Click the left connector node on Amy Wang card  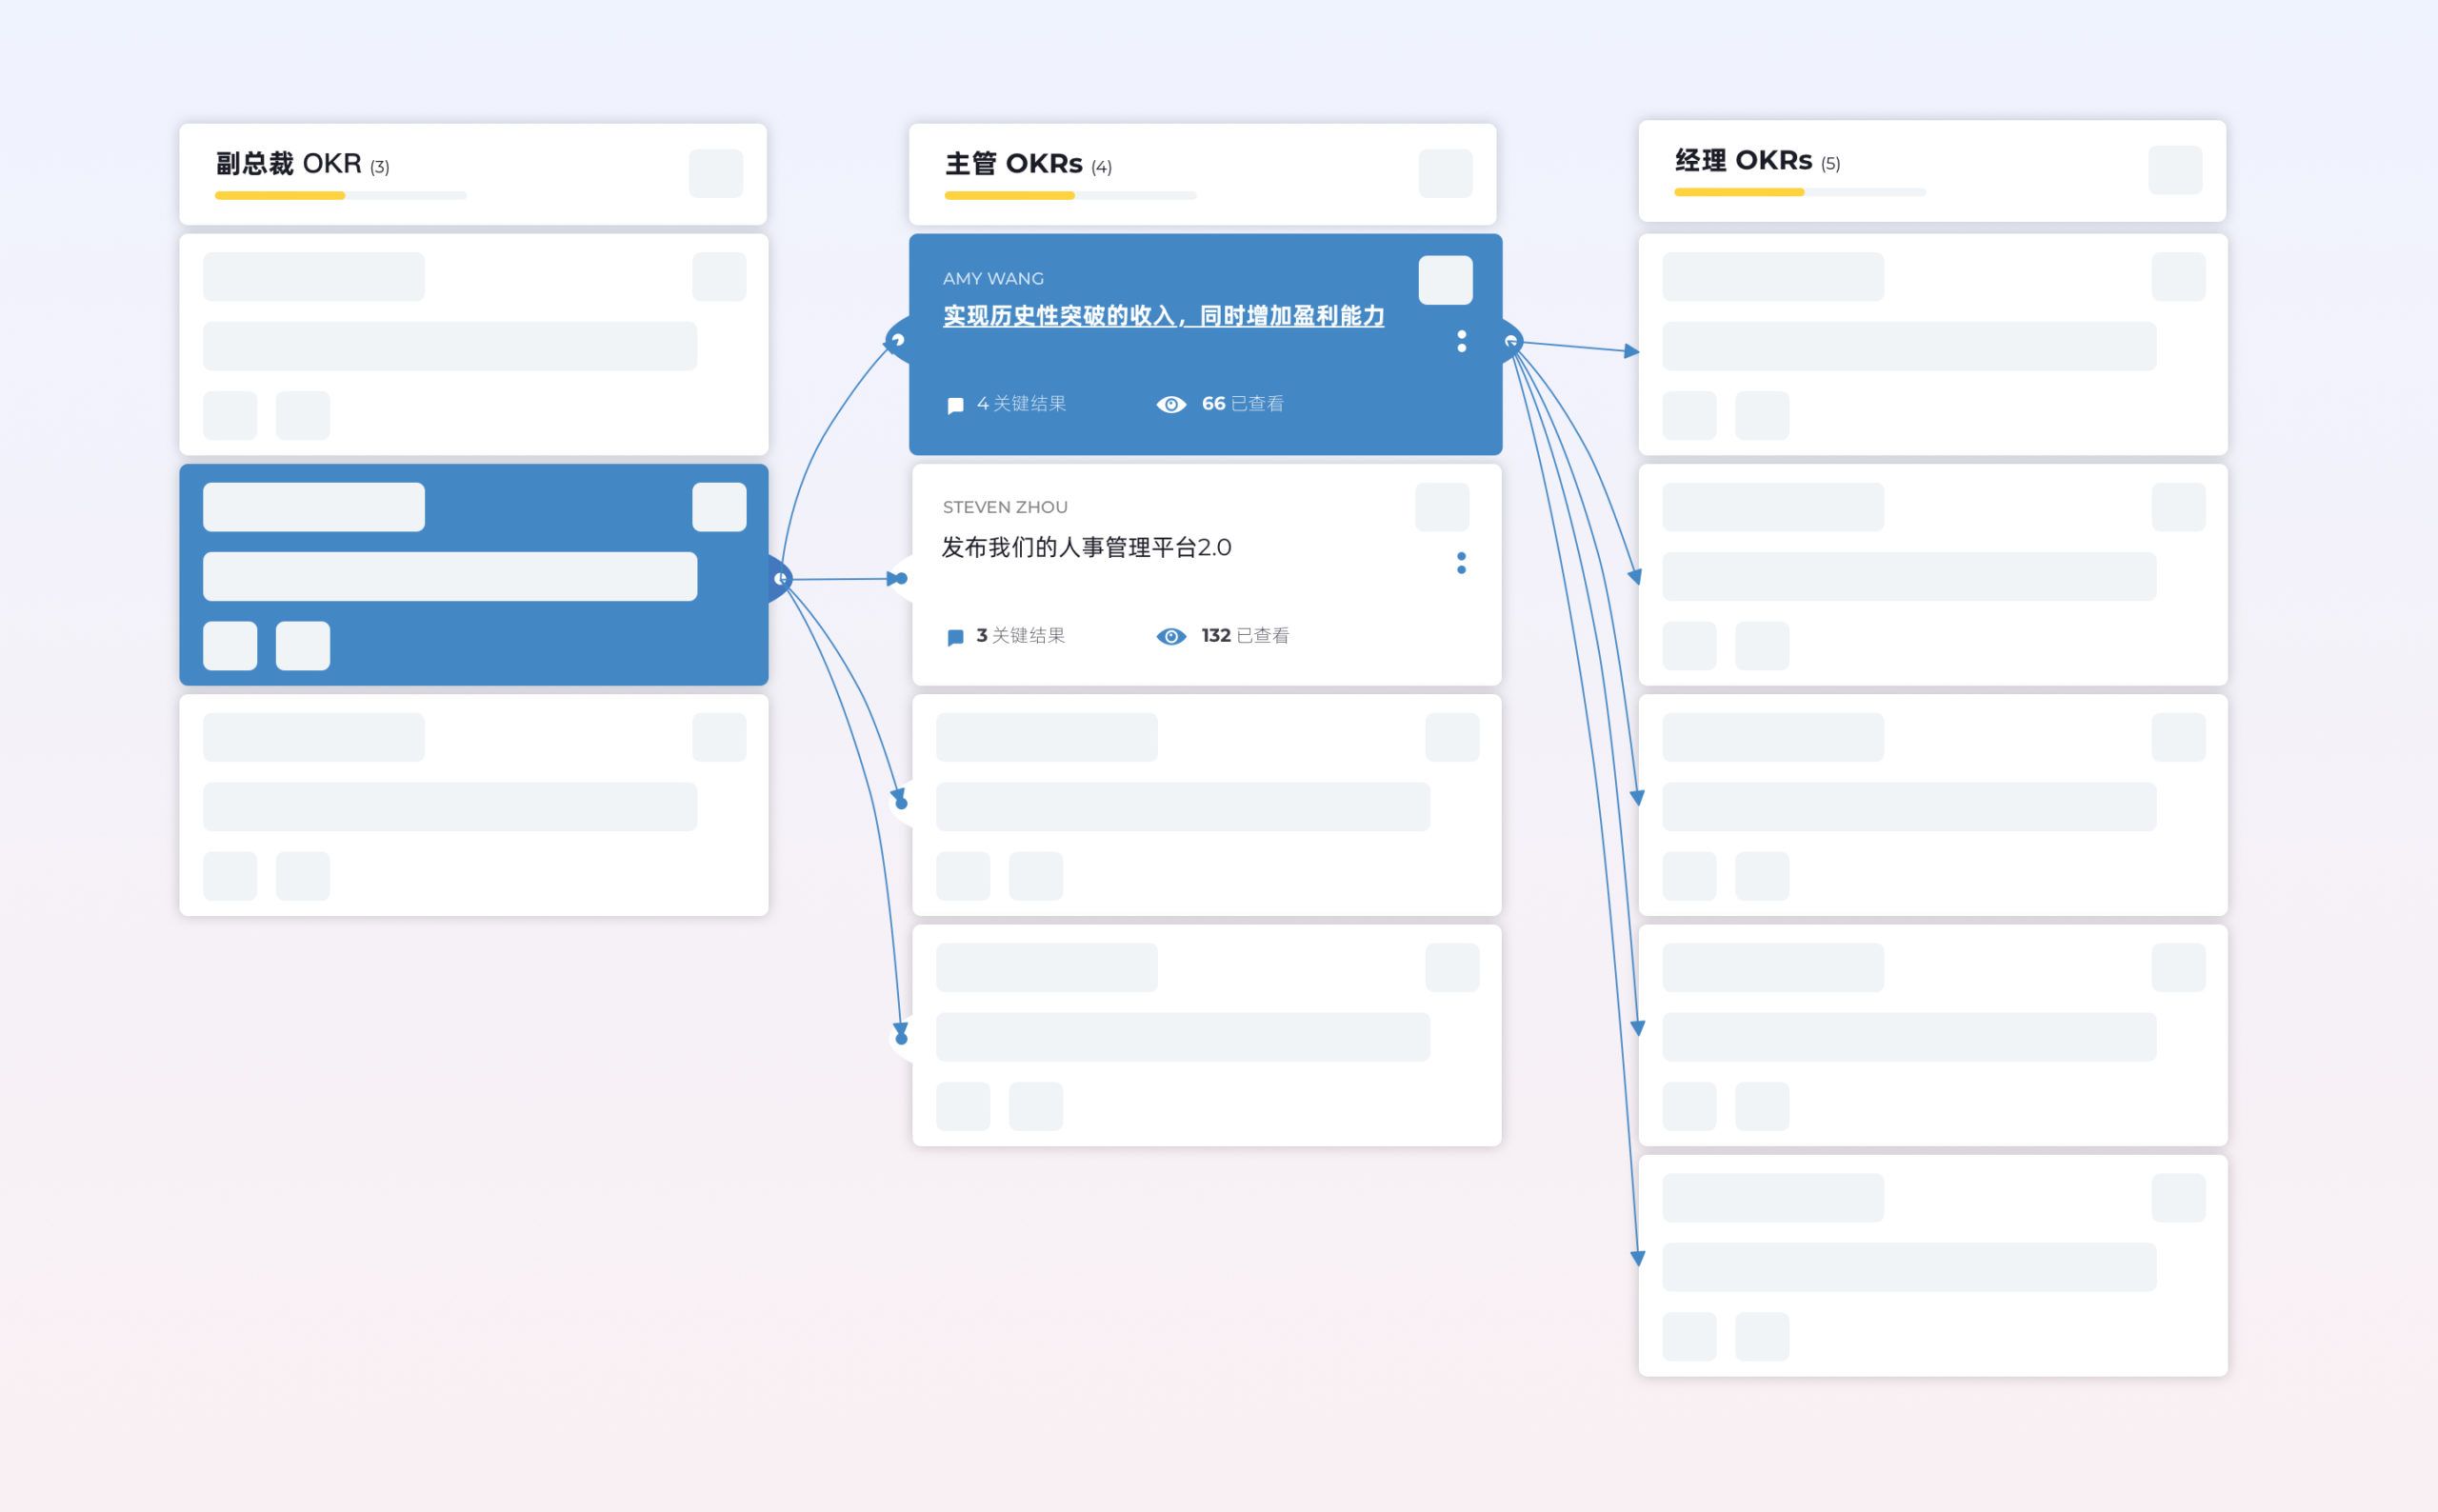[x=898, y=341]
